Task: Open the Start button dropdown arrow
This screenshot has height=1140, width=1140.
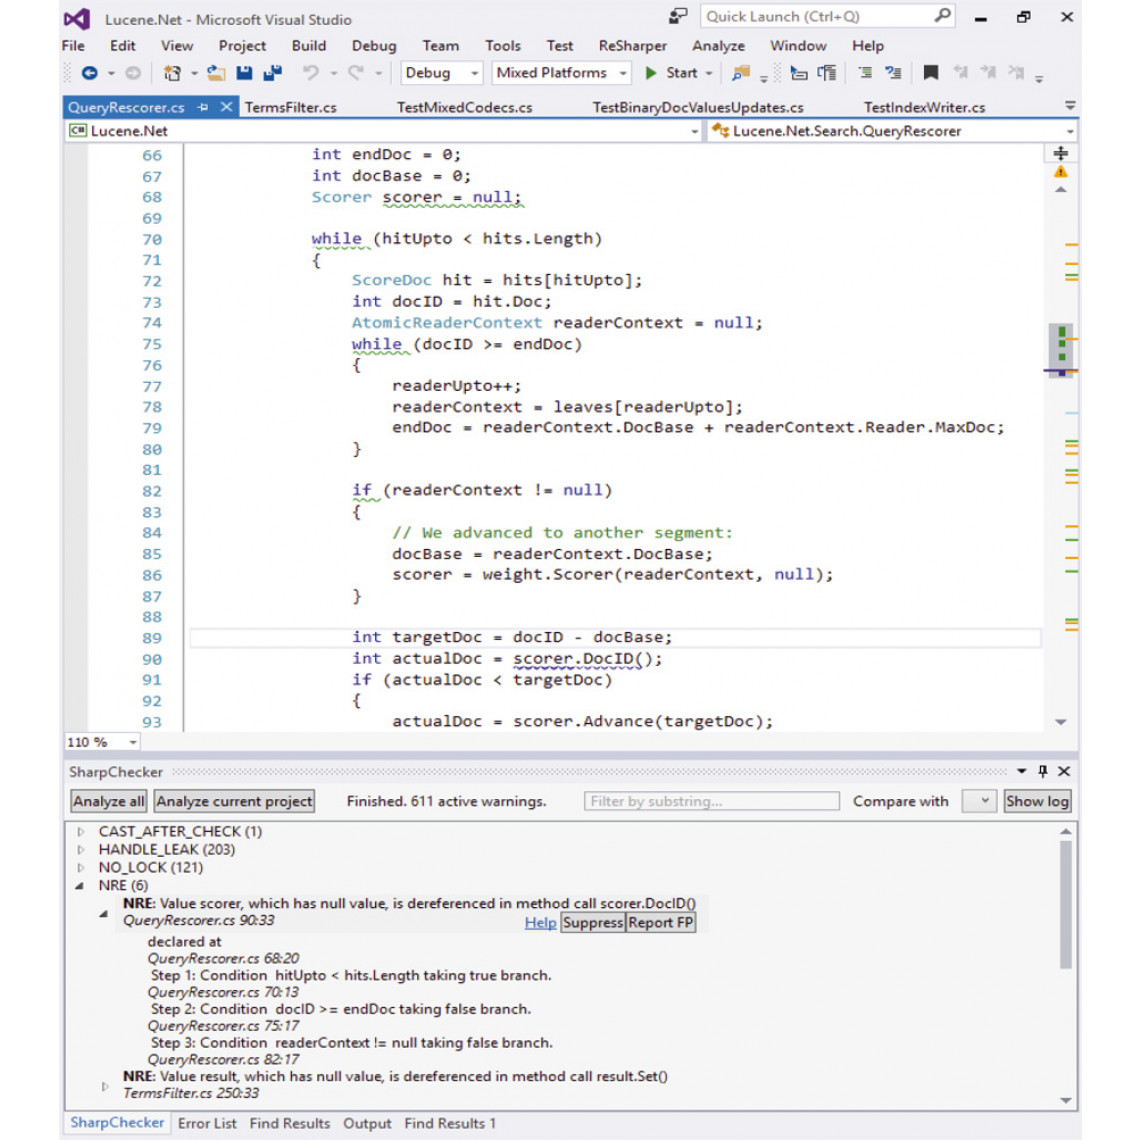Action: pyautogui.click(x=709, y=73)
